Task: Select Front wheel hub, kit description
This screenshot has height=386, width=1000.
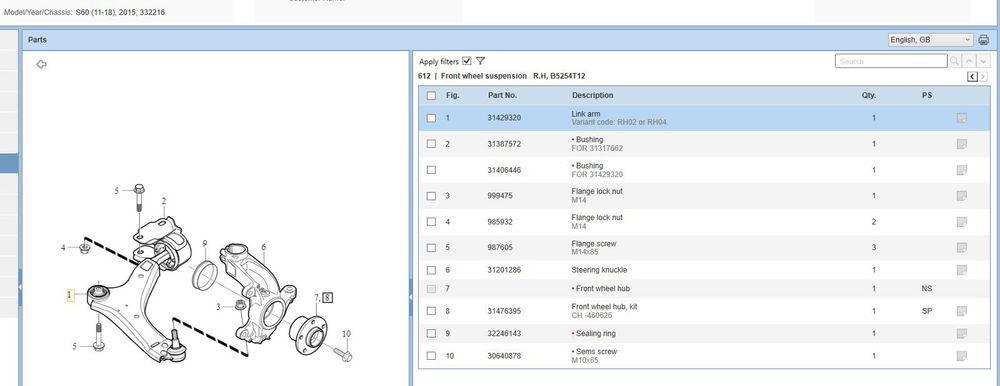Action: point(605,307)
